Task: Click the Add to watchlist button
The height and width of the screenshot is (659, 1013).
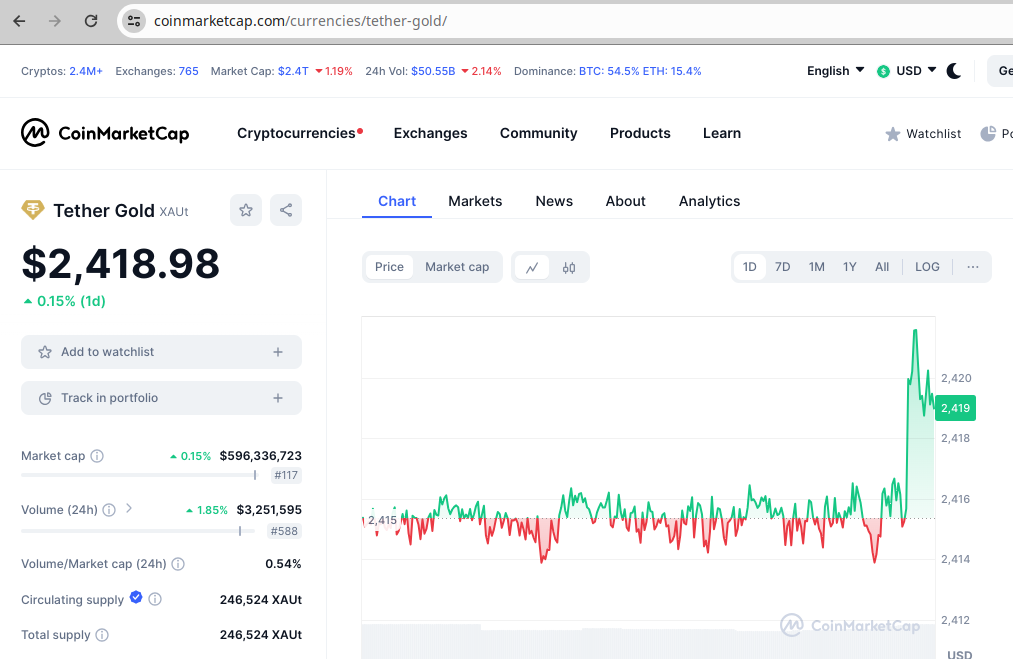Action: [x=162, y=352]
